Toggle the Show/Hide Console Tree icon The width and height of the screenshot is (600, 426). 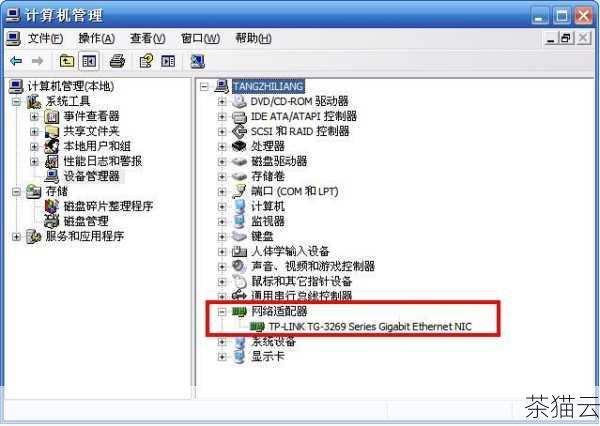click(89, 61)
